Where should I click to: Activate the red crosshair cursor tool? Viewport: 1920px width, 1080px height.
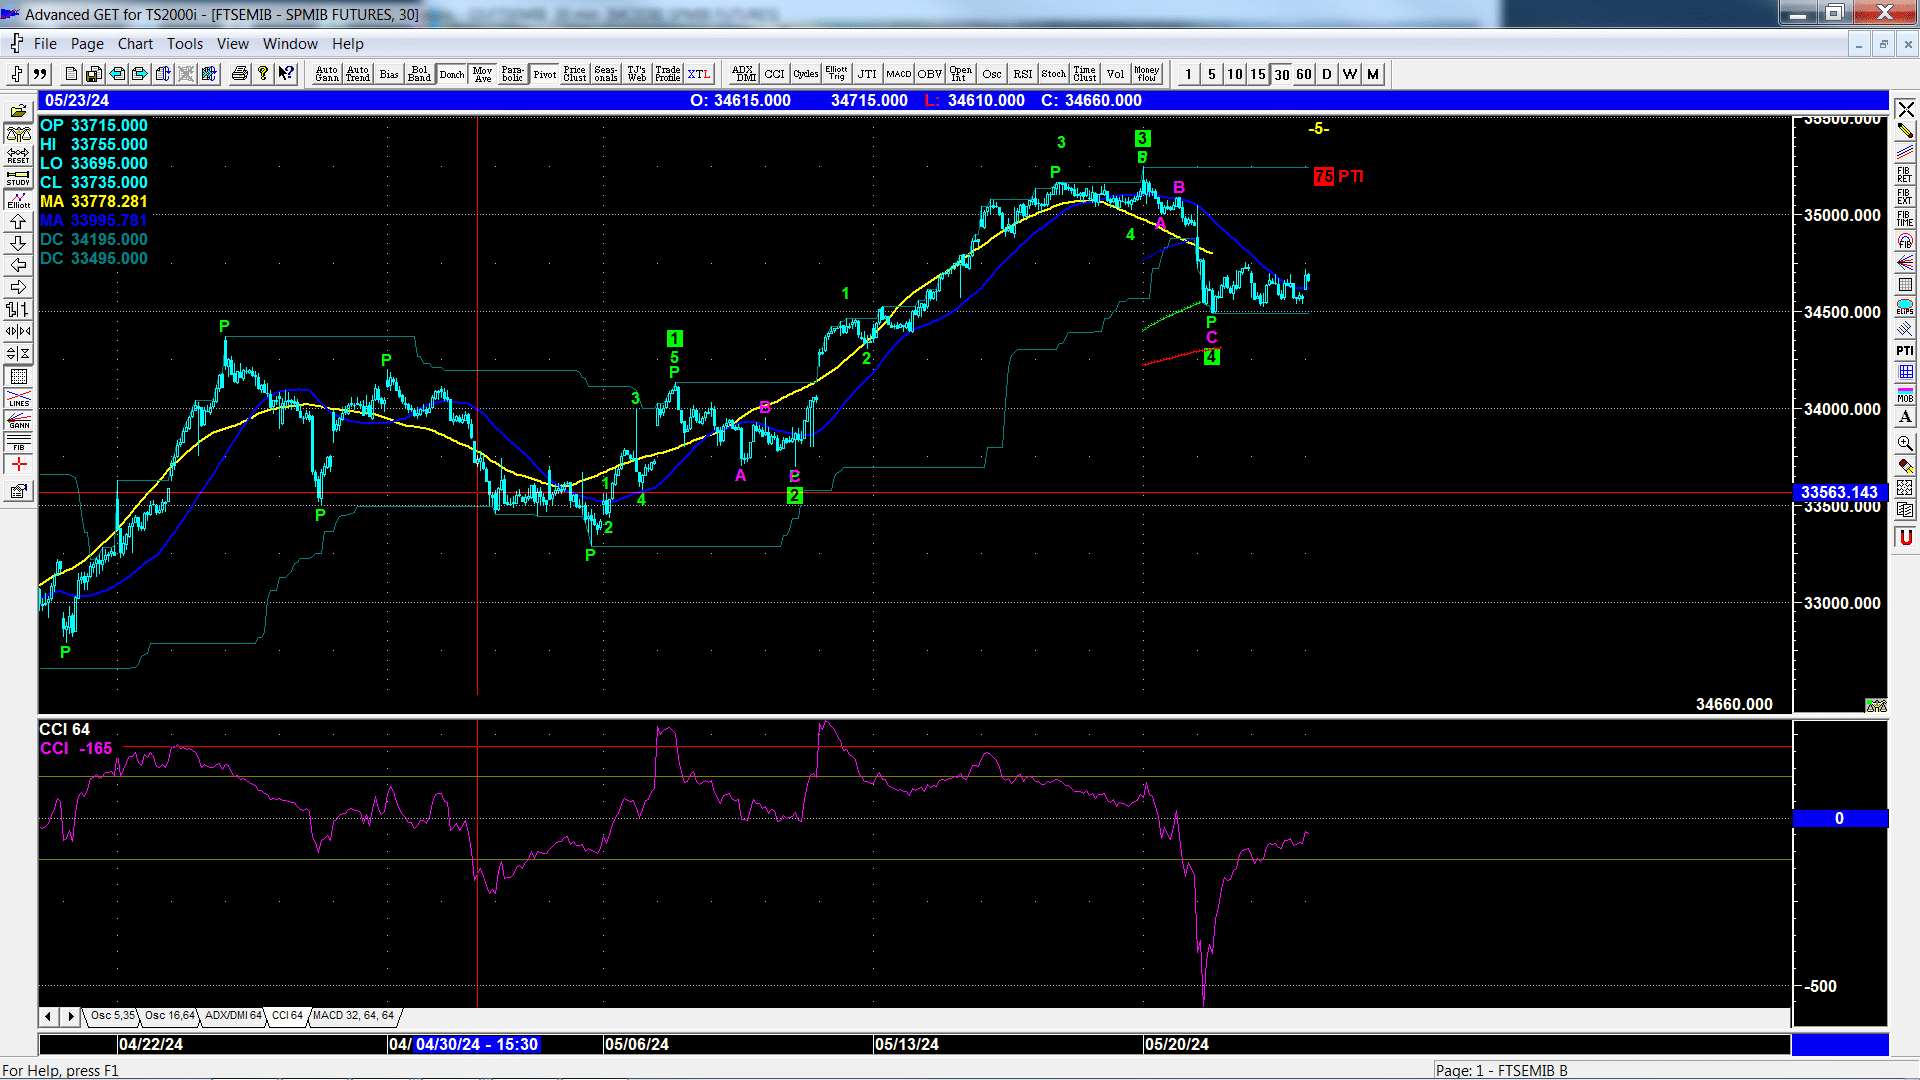(x=18, y=464)
